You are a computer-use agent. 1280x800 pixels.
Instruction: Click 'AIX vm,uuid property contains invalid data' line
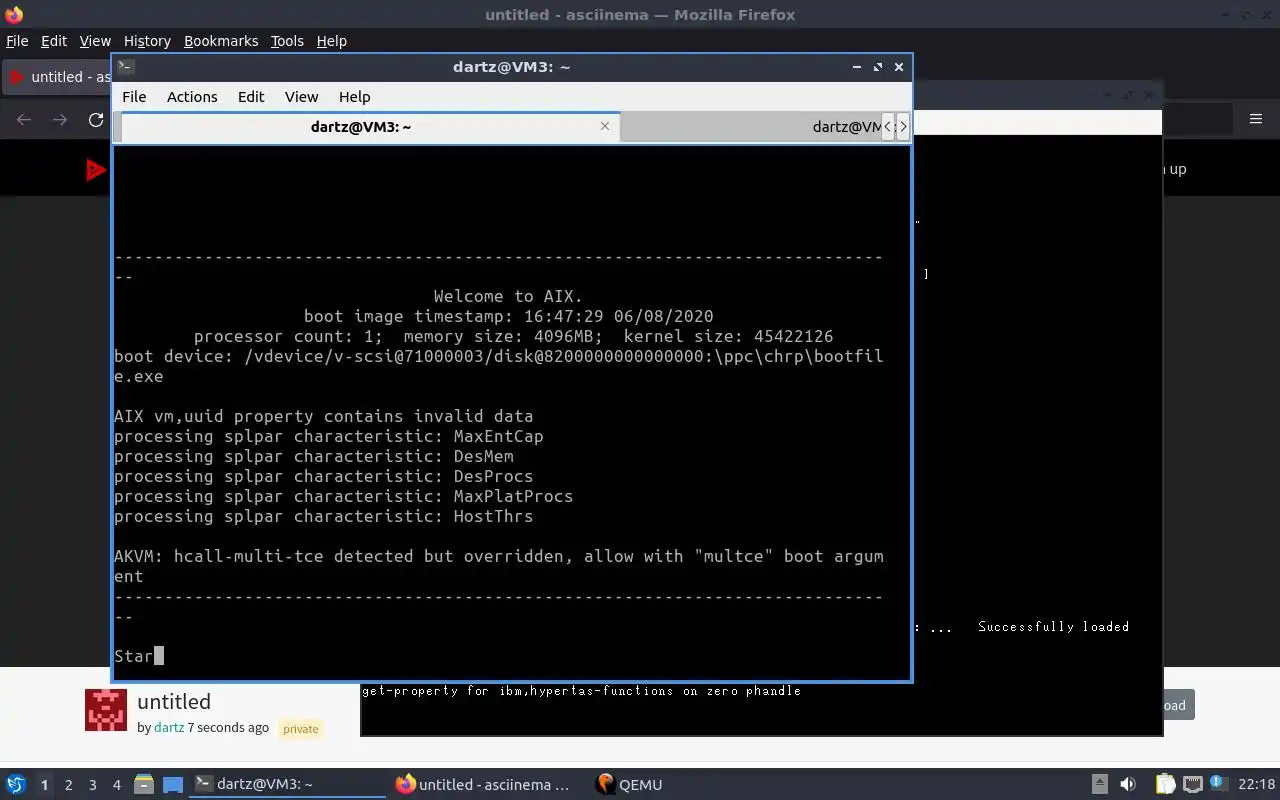tap(323, 416)
